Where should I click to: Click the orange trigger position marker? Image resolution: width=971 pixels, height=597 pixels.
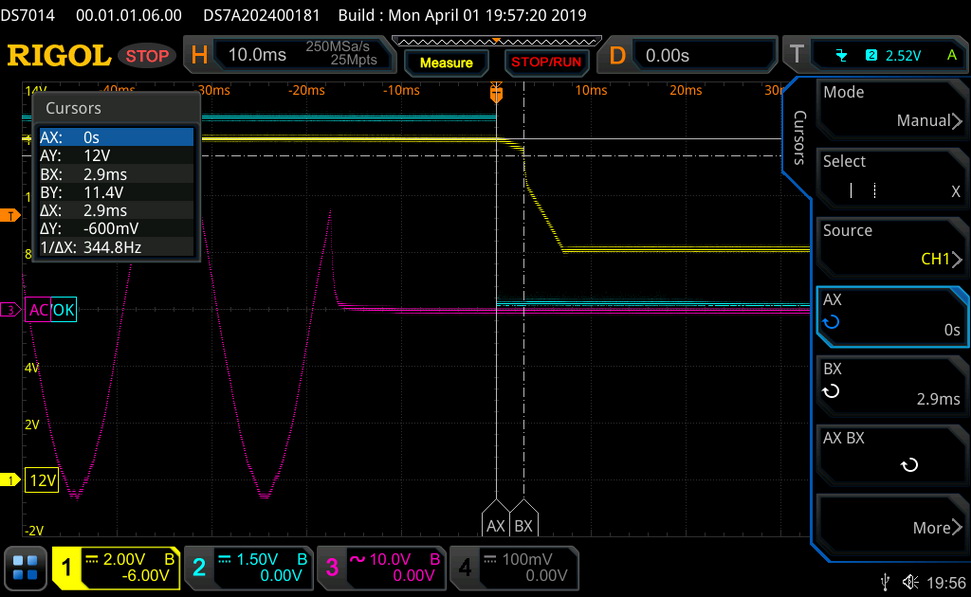tap(496, 94)
